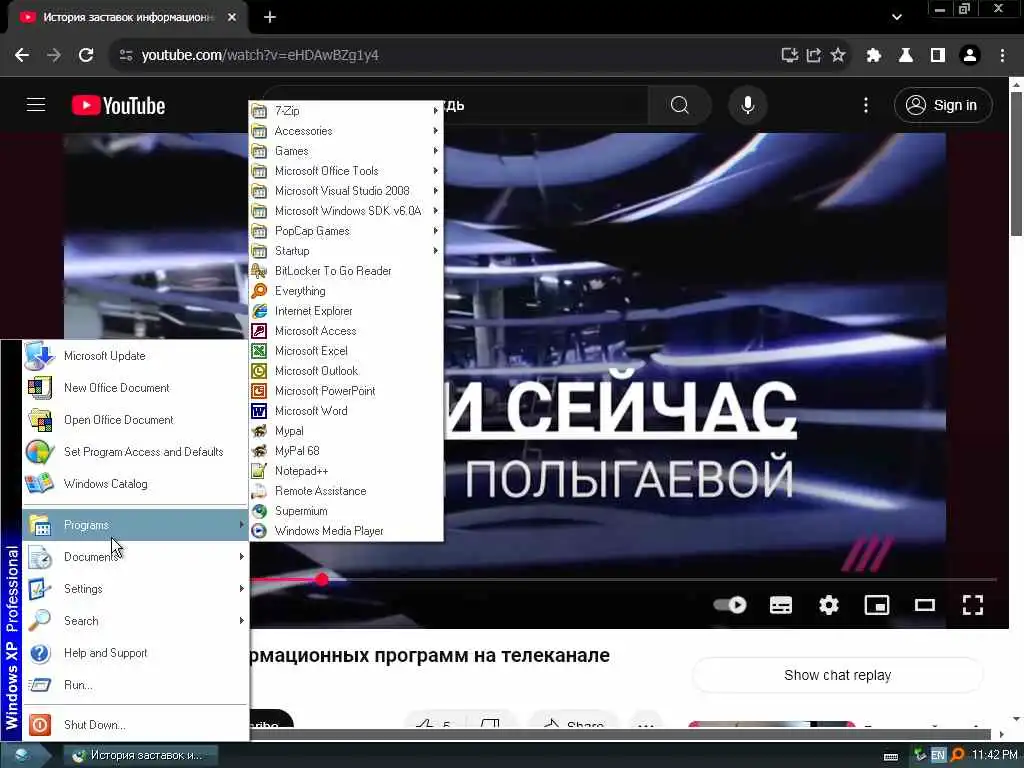Open YouTube settings three-dot menu
The height and width of the screenshot is (768, 1024).
(x=866, y=105)
